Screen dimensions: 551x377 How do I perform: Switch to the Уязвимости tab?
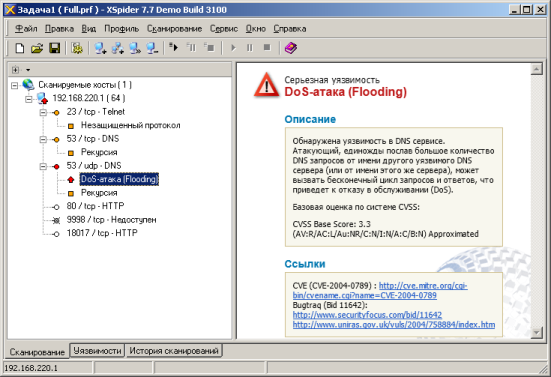97,351
